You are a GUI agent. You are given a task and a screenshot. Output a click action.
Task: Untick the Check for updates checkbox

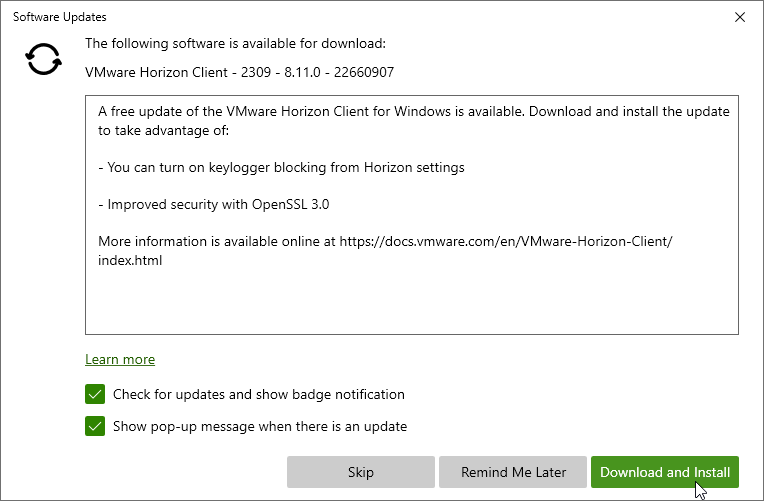click(95, 394)
